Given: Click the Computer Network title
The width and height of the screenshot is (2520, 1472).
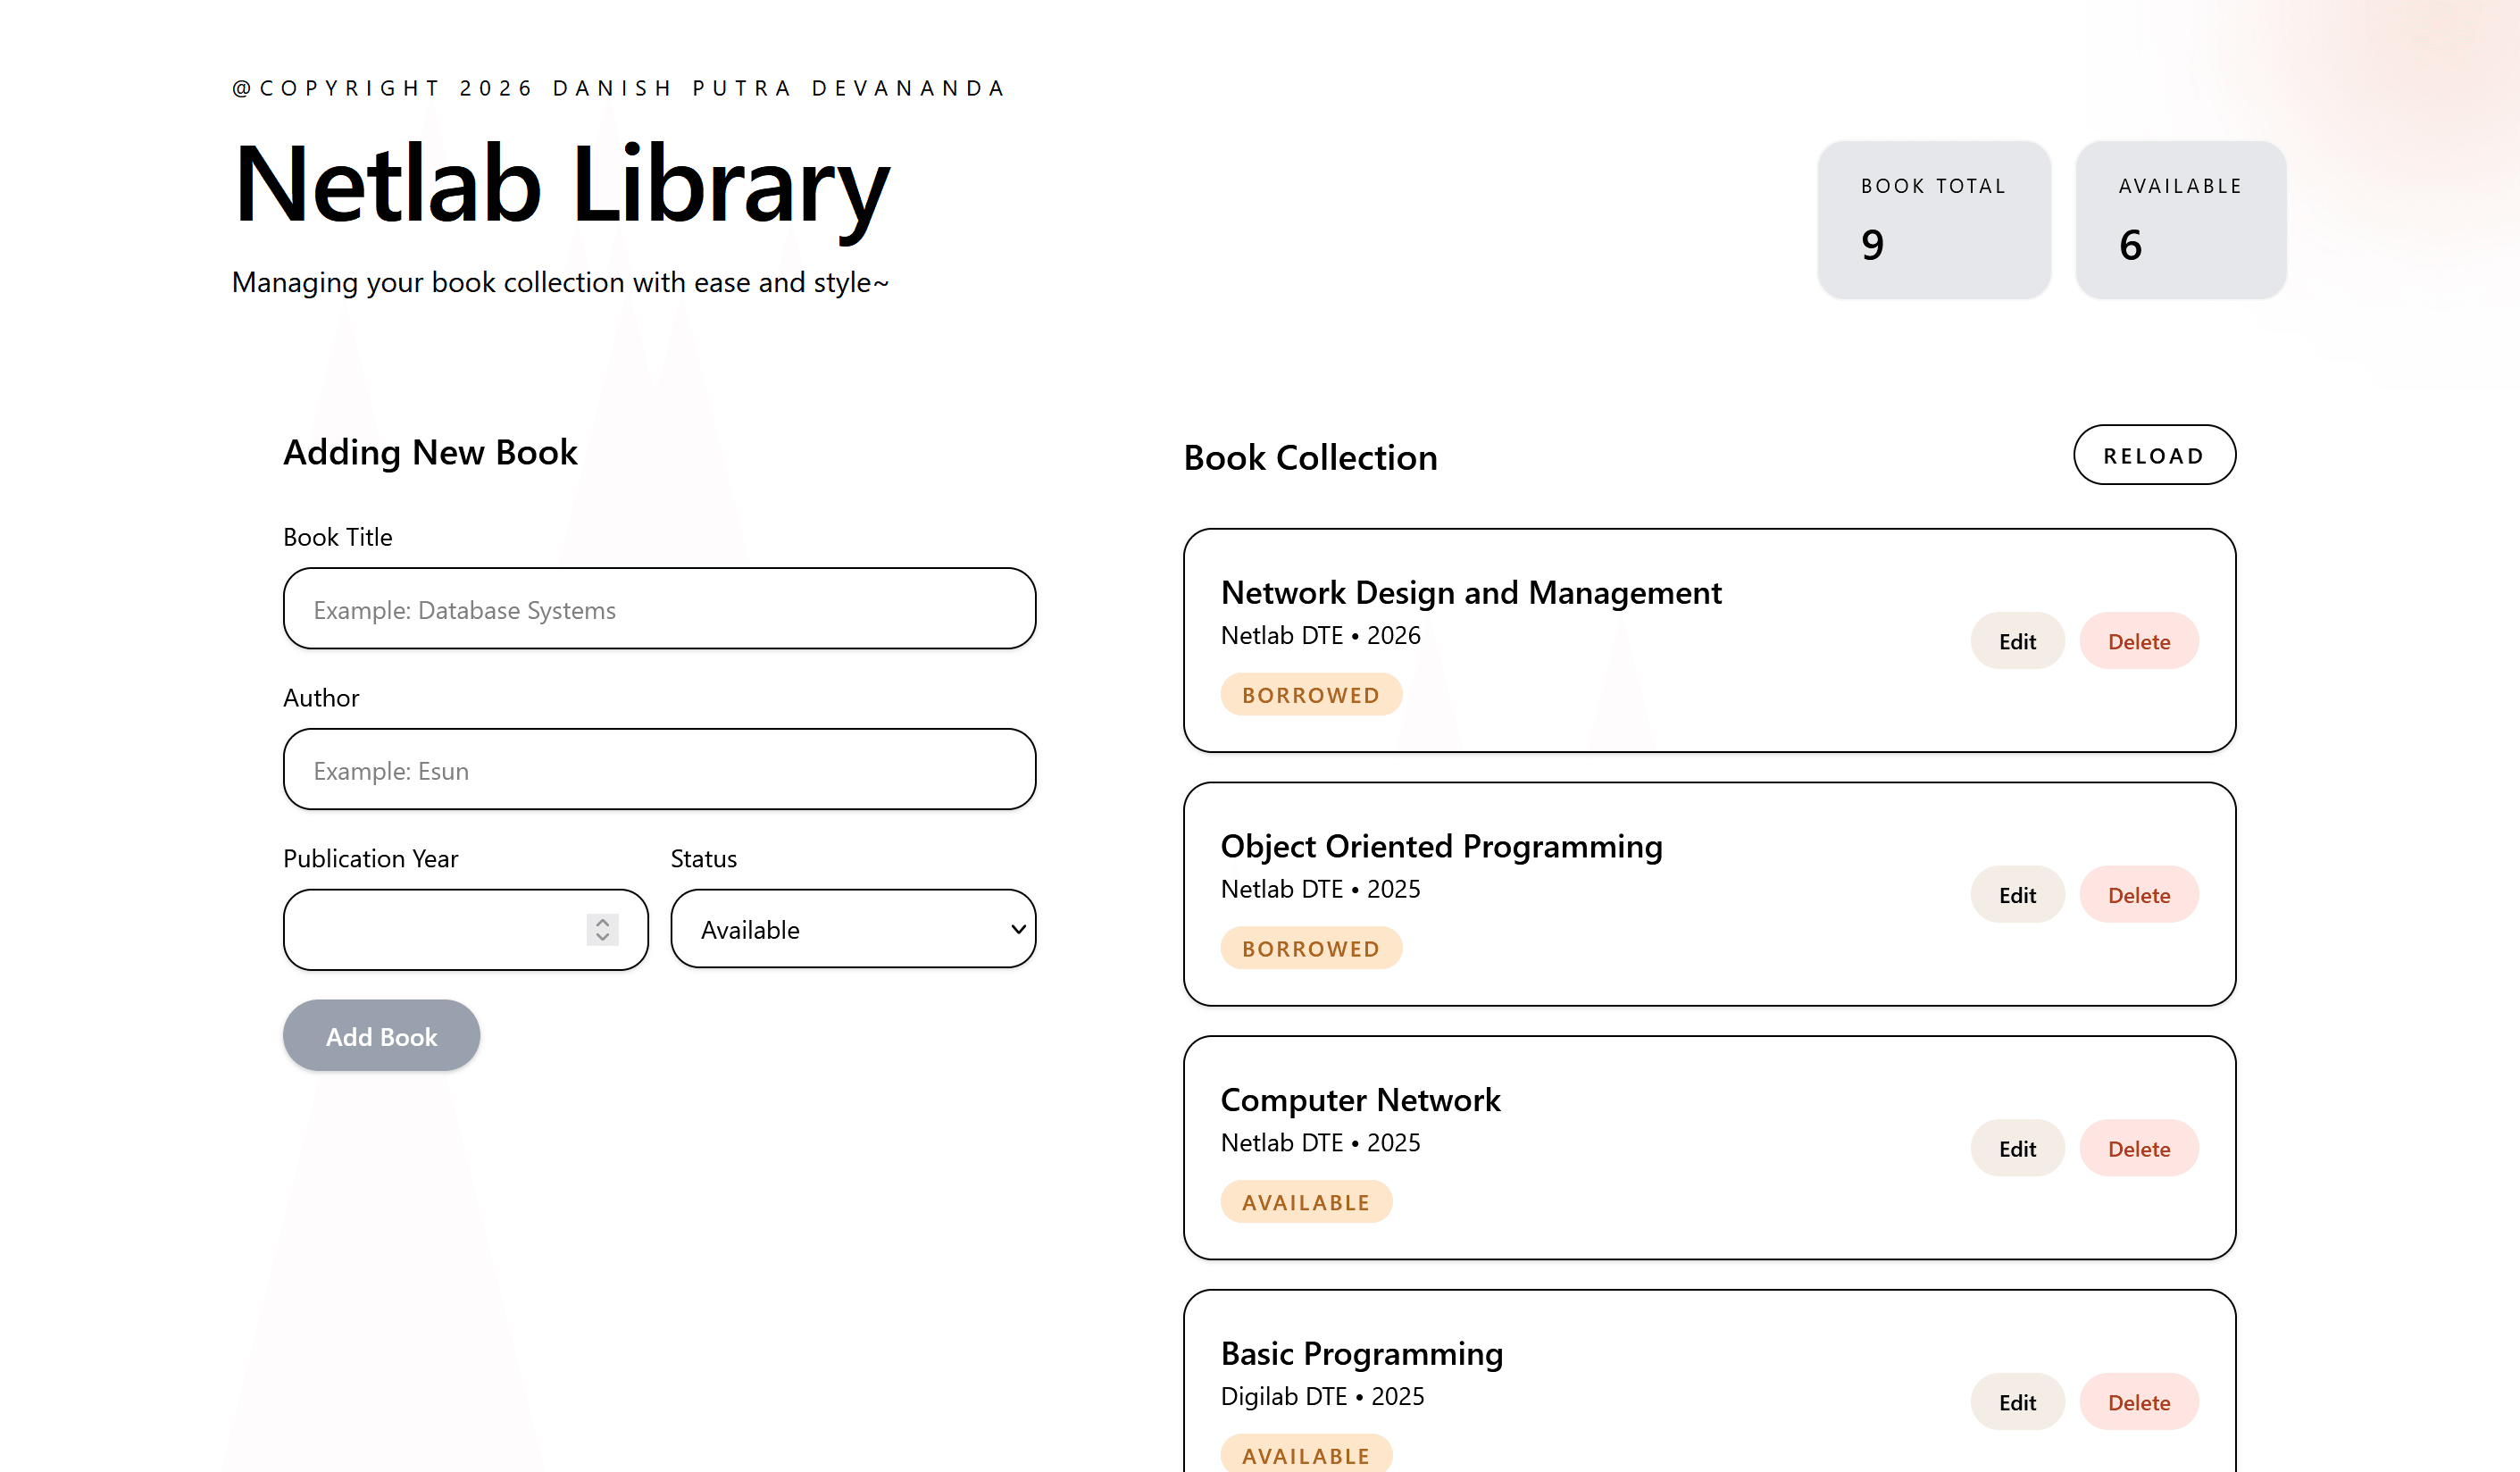Looking at the screenshot, I should (x=1360, y=1099).
